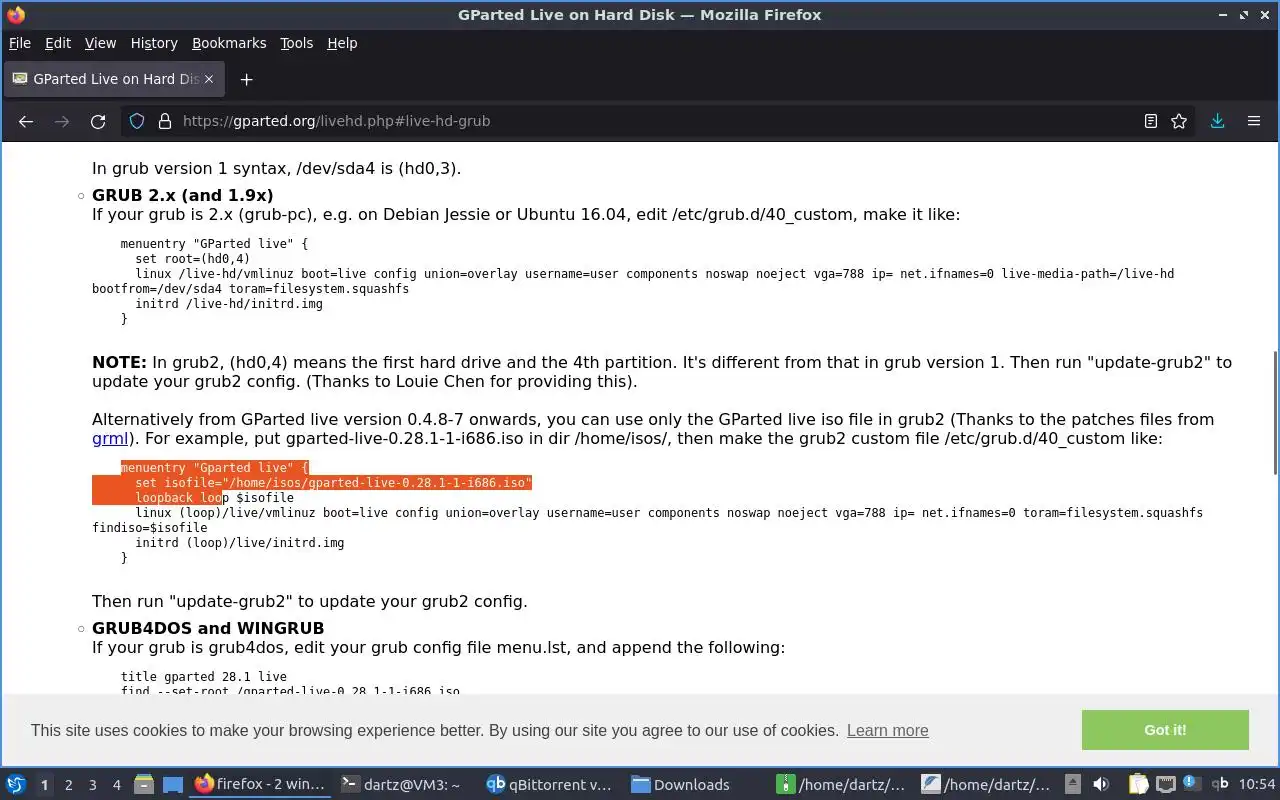The width and height of the screenshot is (1280, 800).
Task: Toggle reader view for this page
Action: pos(1151,121)
